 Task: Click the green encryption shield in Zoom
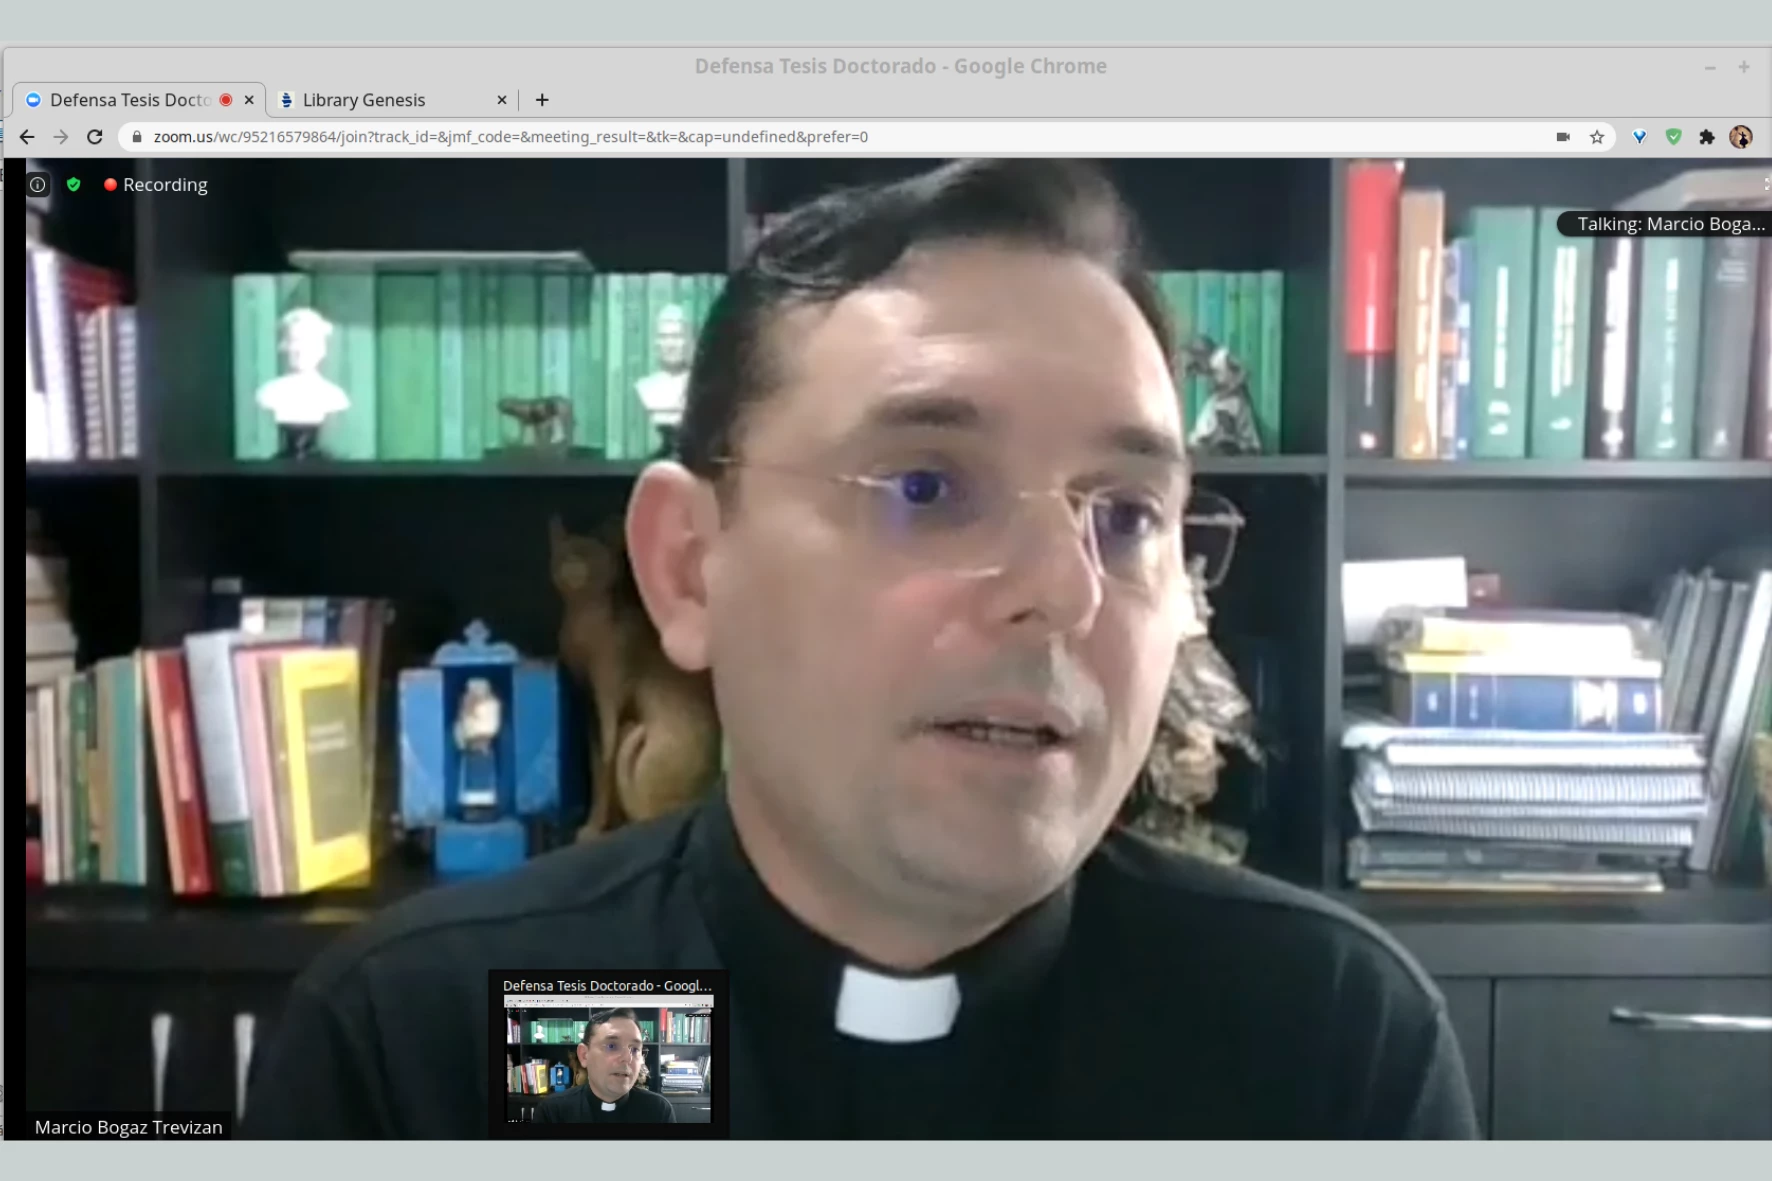tap(74, 185)
